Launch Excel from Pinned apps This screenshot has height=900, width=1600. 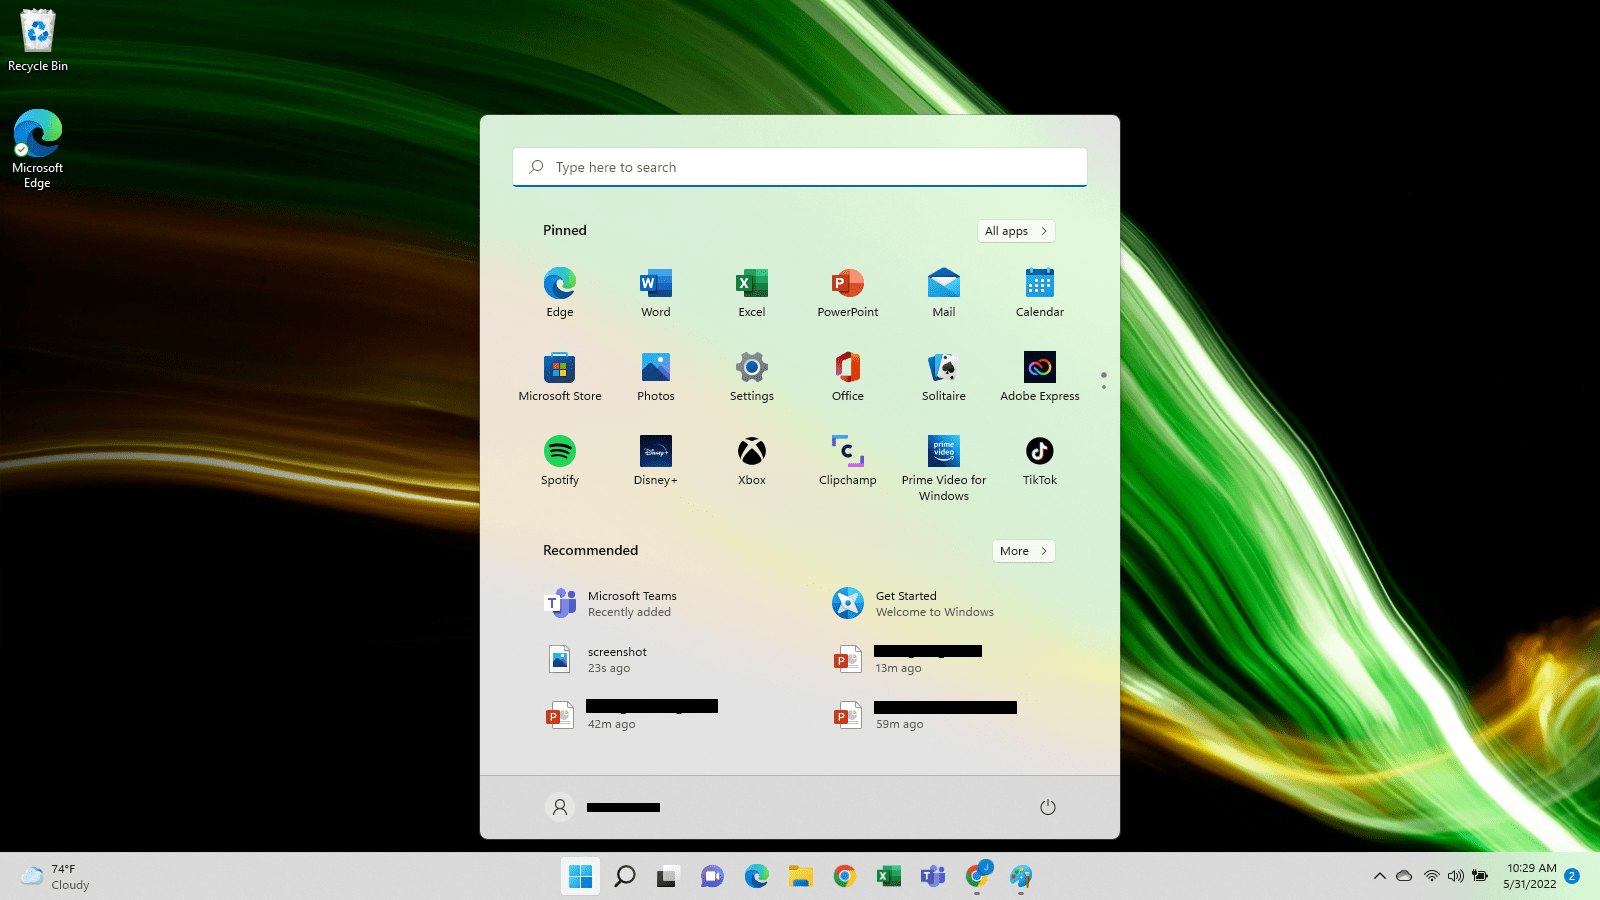(751, 291)
